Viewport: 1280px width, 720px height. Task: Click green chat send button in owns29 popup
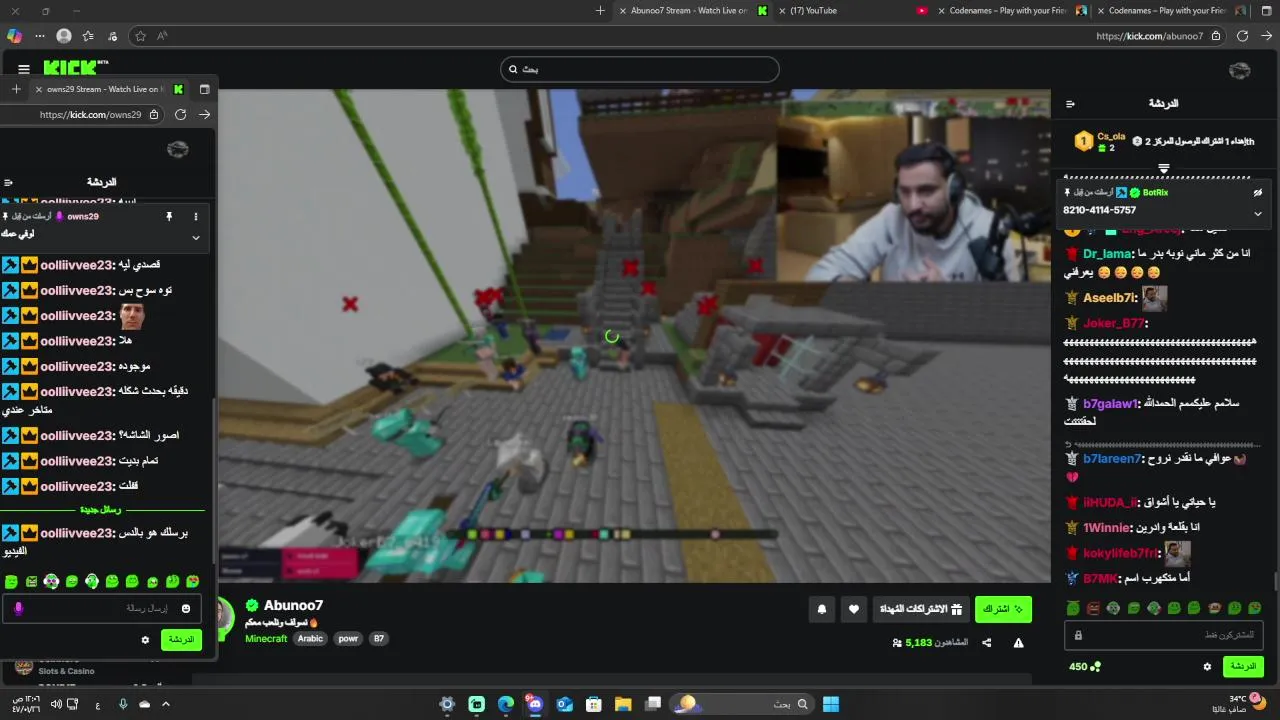point(181,640)
